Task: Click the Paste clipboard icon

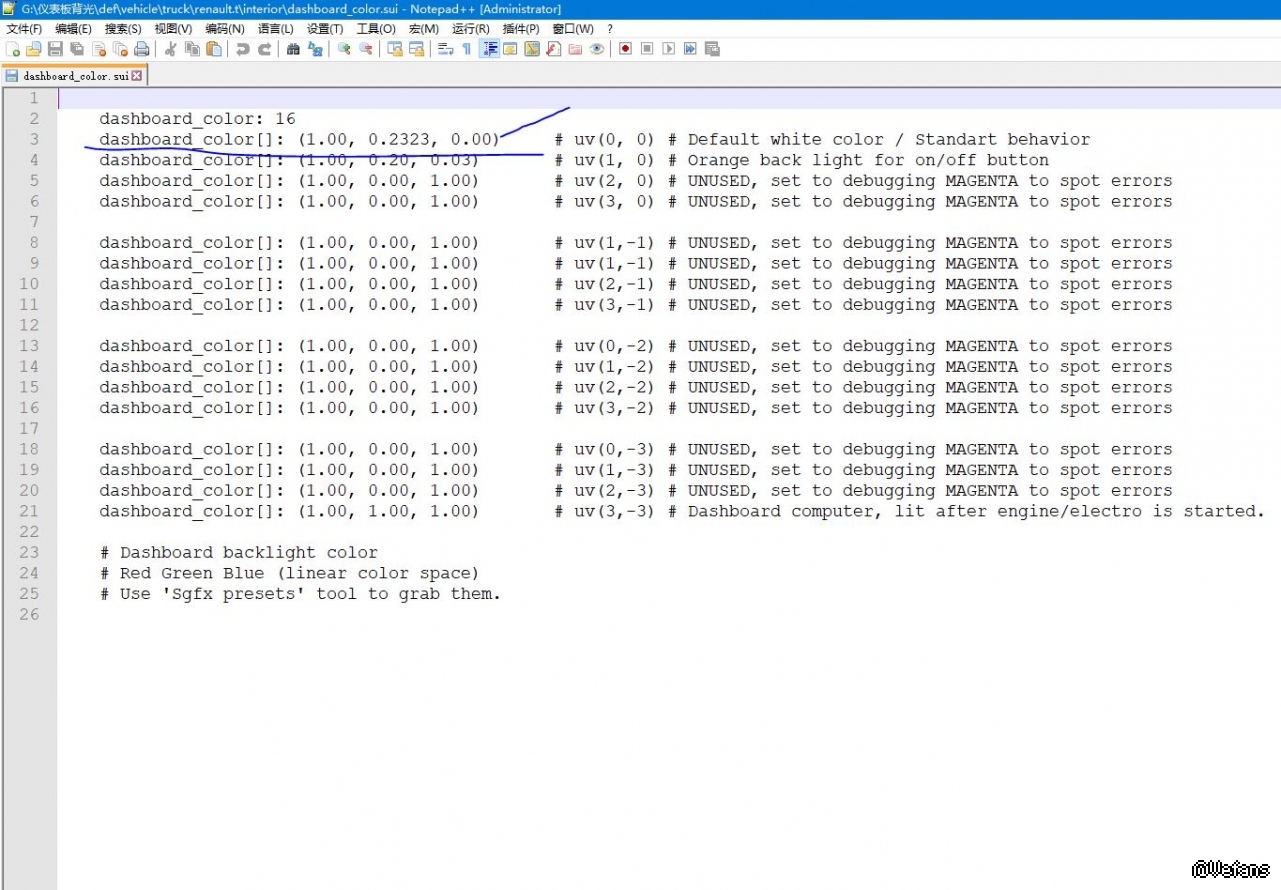Action: click(214, 49)
